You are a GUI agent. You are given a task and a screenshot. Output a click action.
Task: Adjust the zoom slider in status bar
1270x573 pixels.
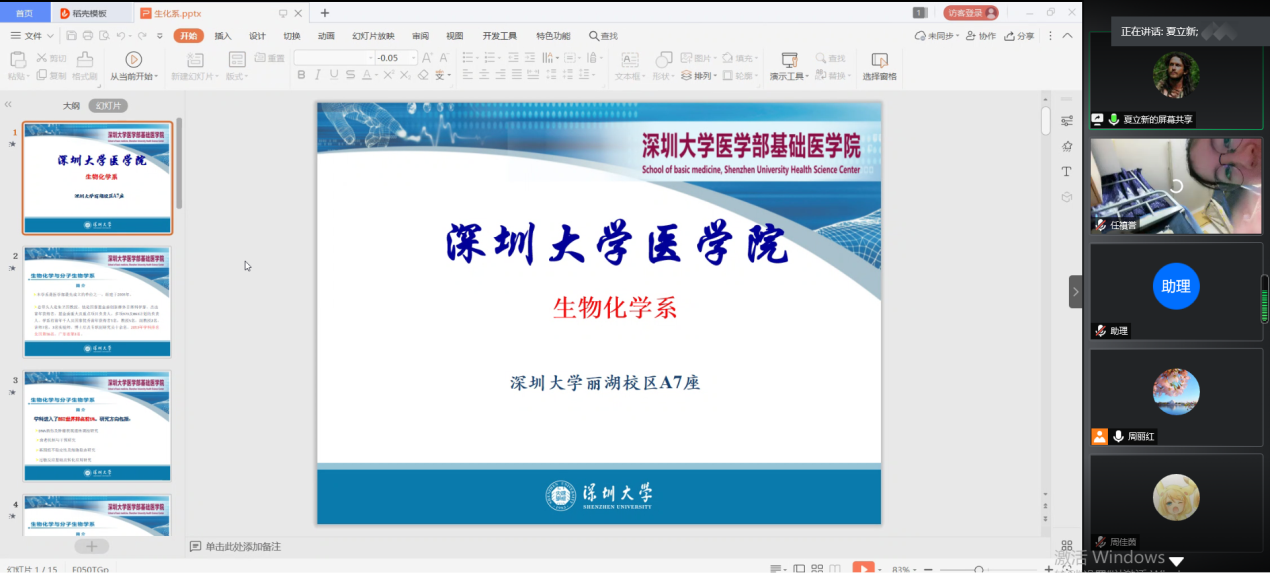[978, 569]
